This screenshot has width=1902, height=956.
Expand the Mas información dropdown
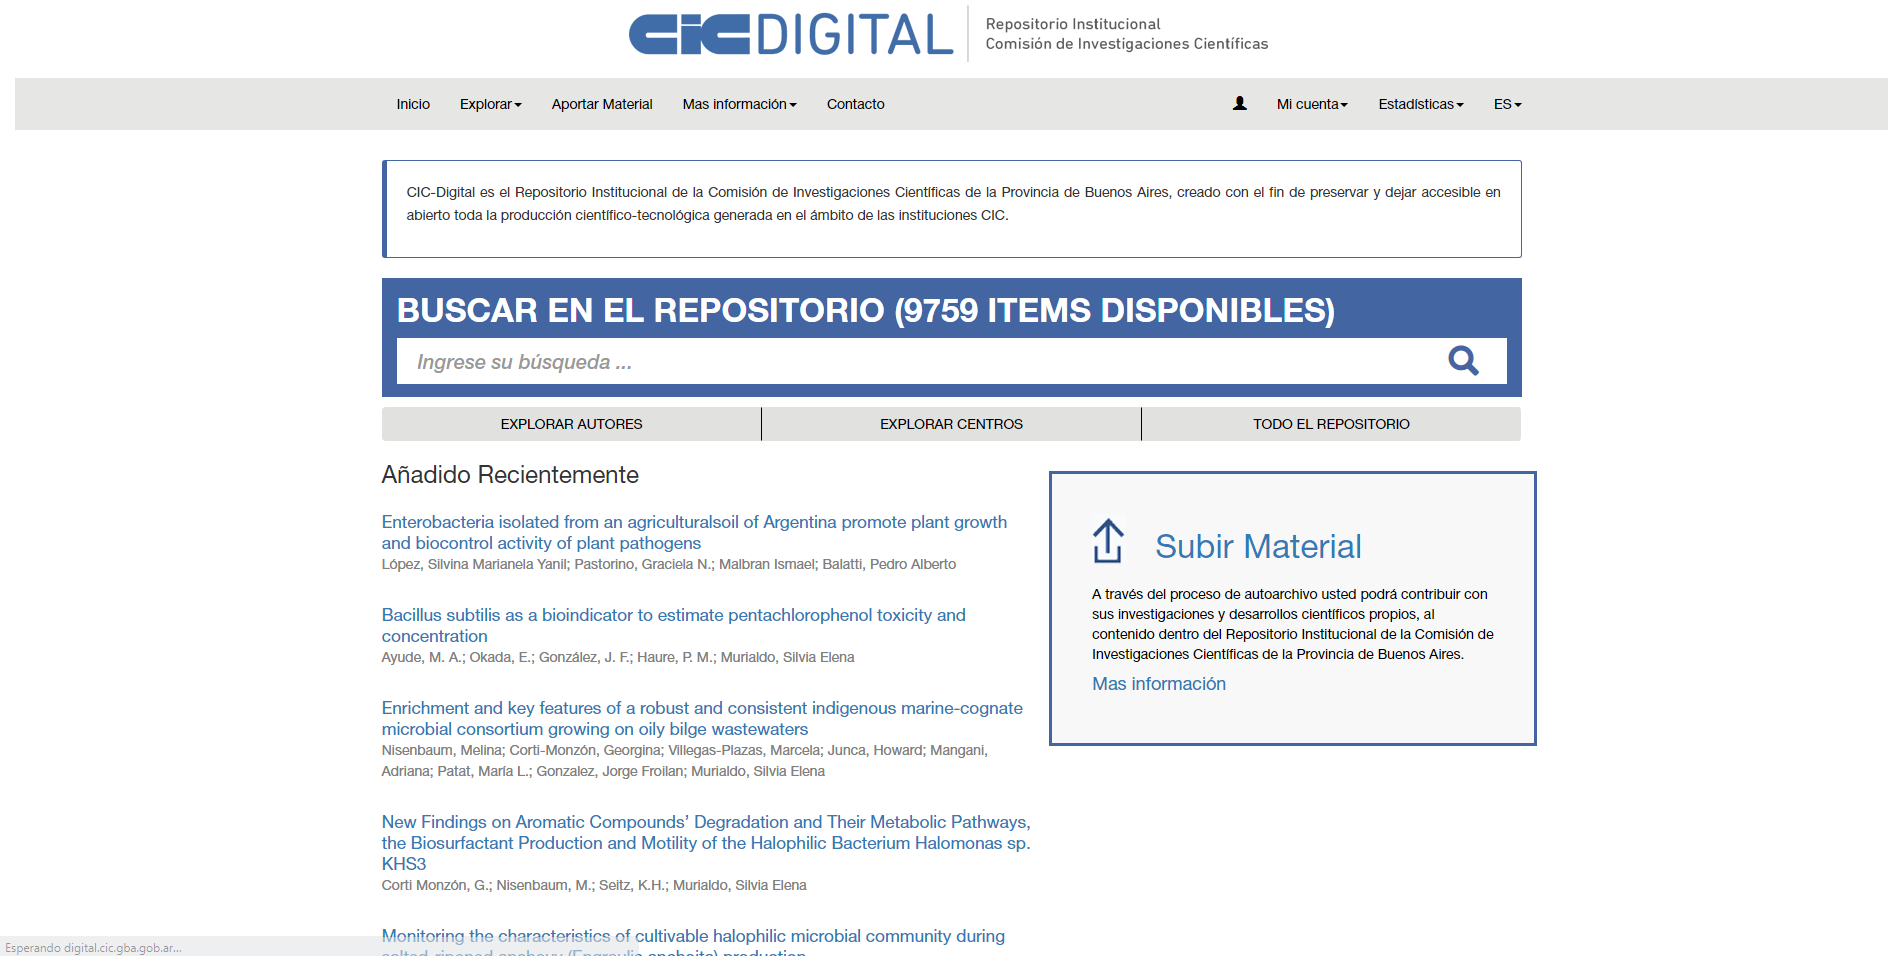click(740, 104)
